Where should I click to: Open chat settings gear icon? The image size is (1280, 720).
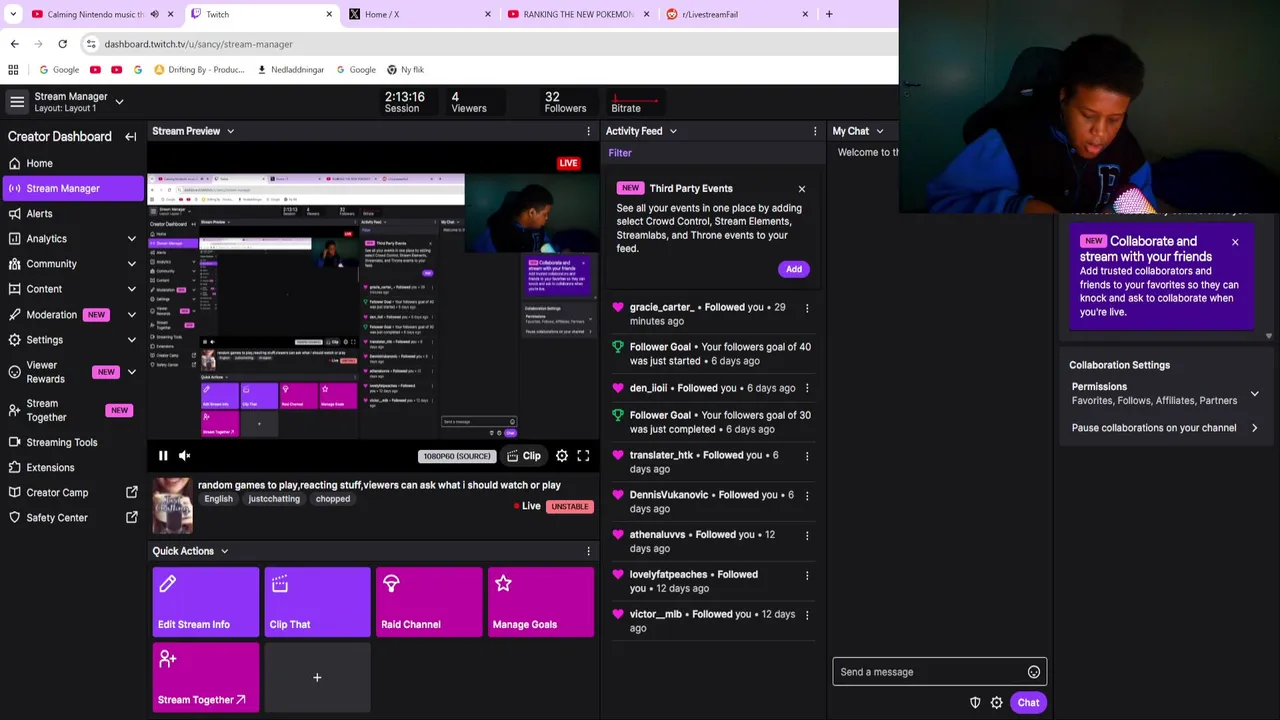(996, 703)
